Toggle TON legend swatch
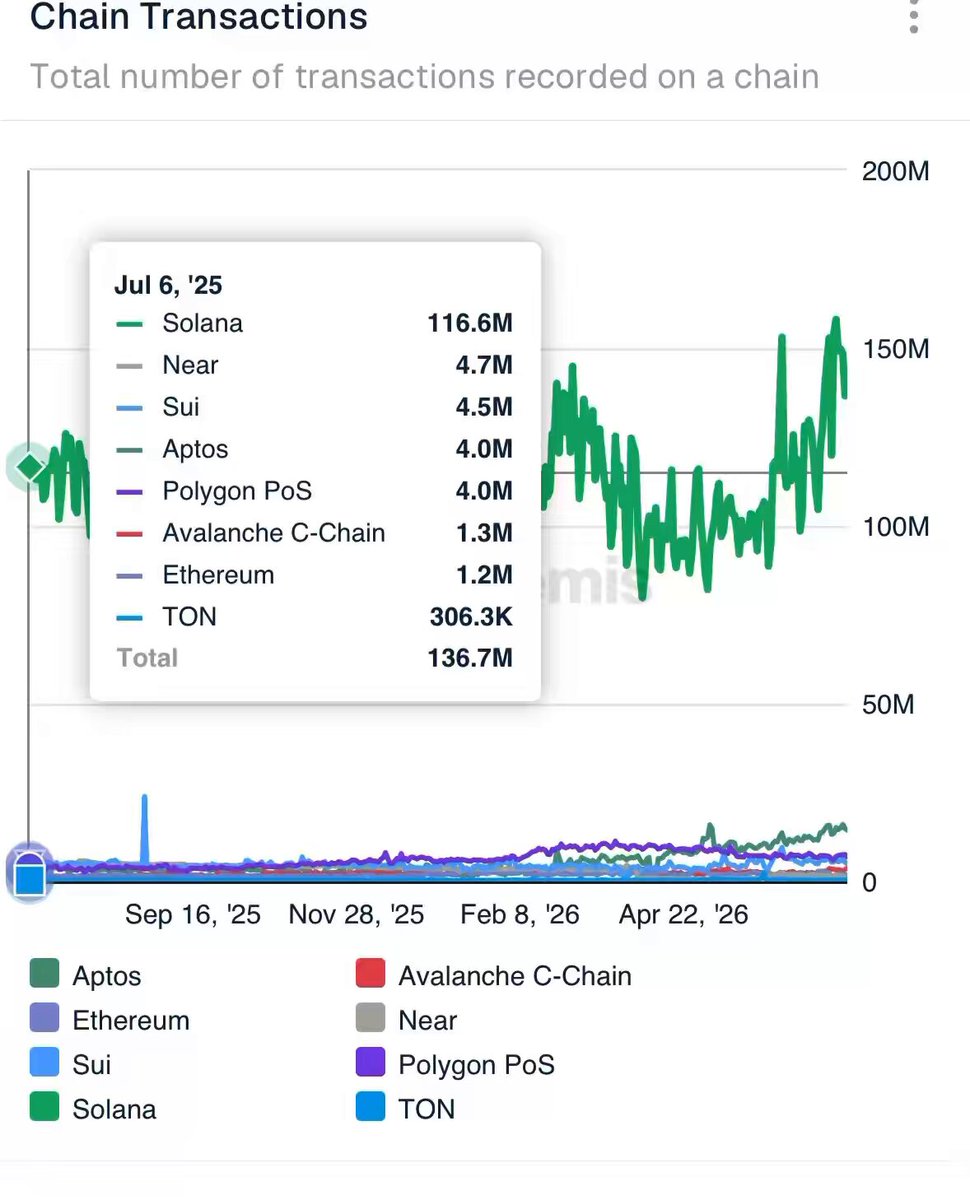Viewport: 970px width, 1200px height. [x=370, y=1108]
